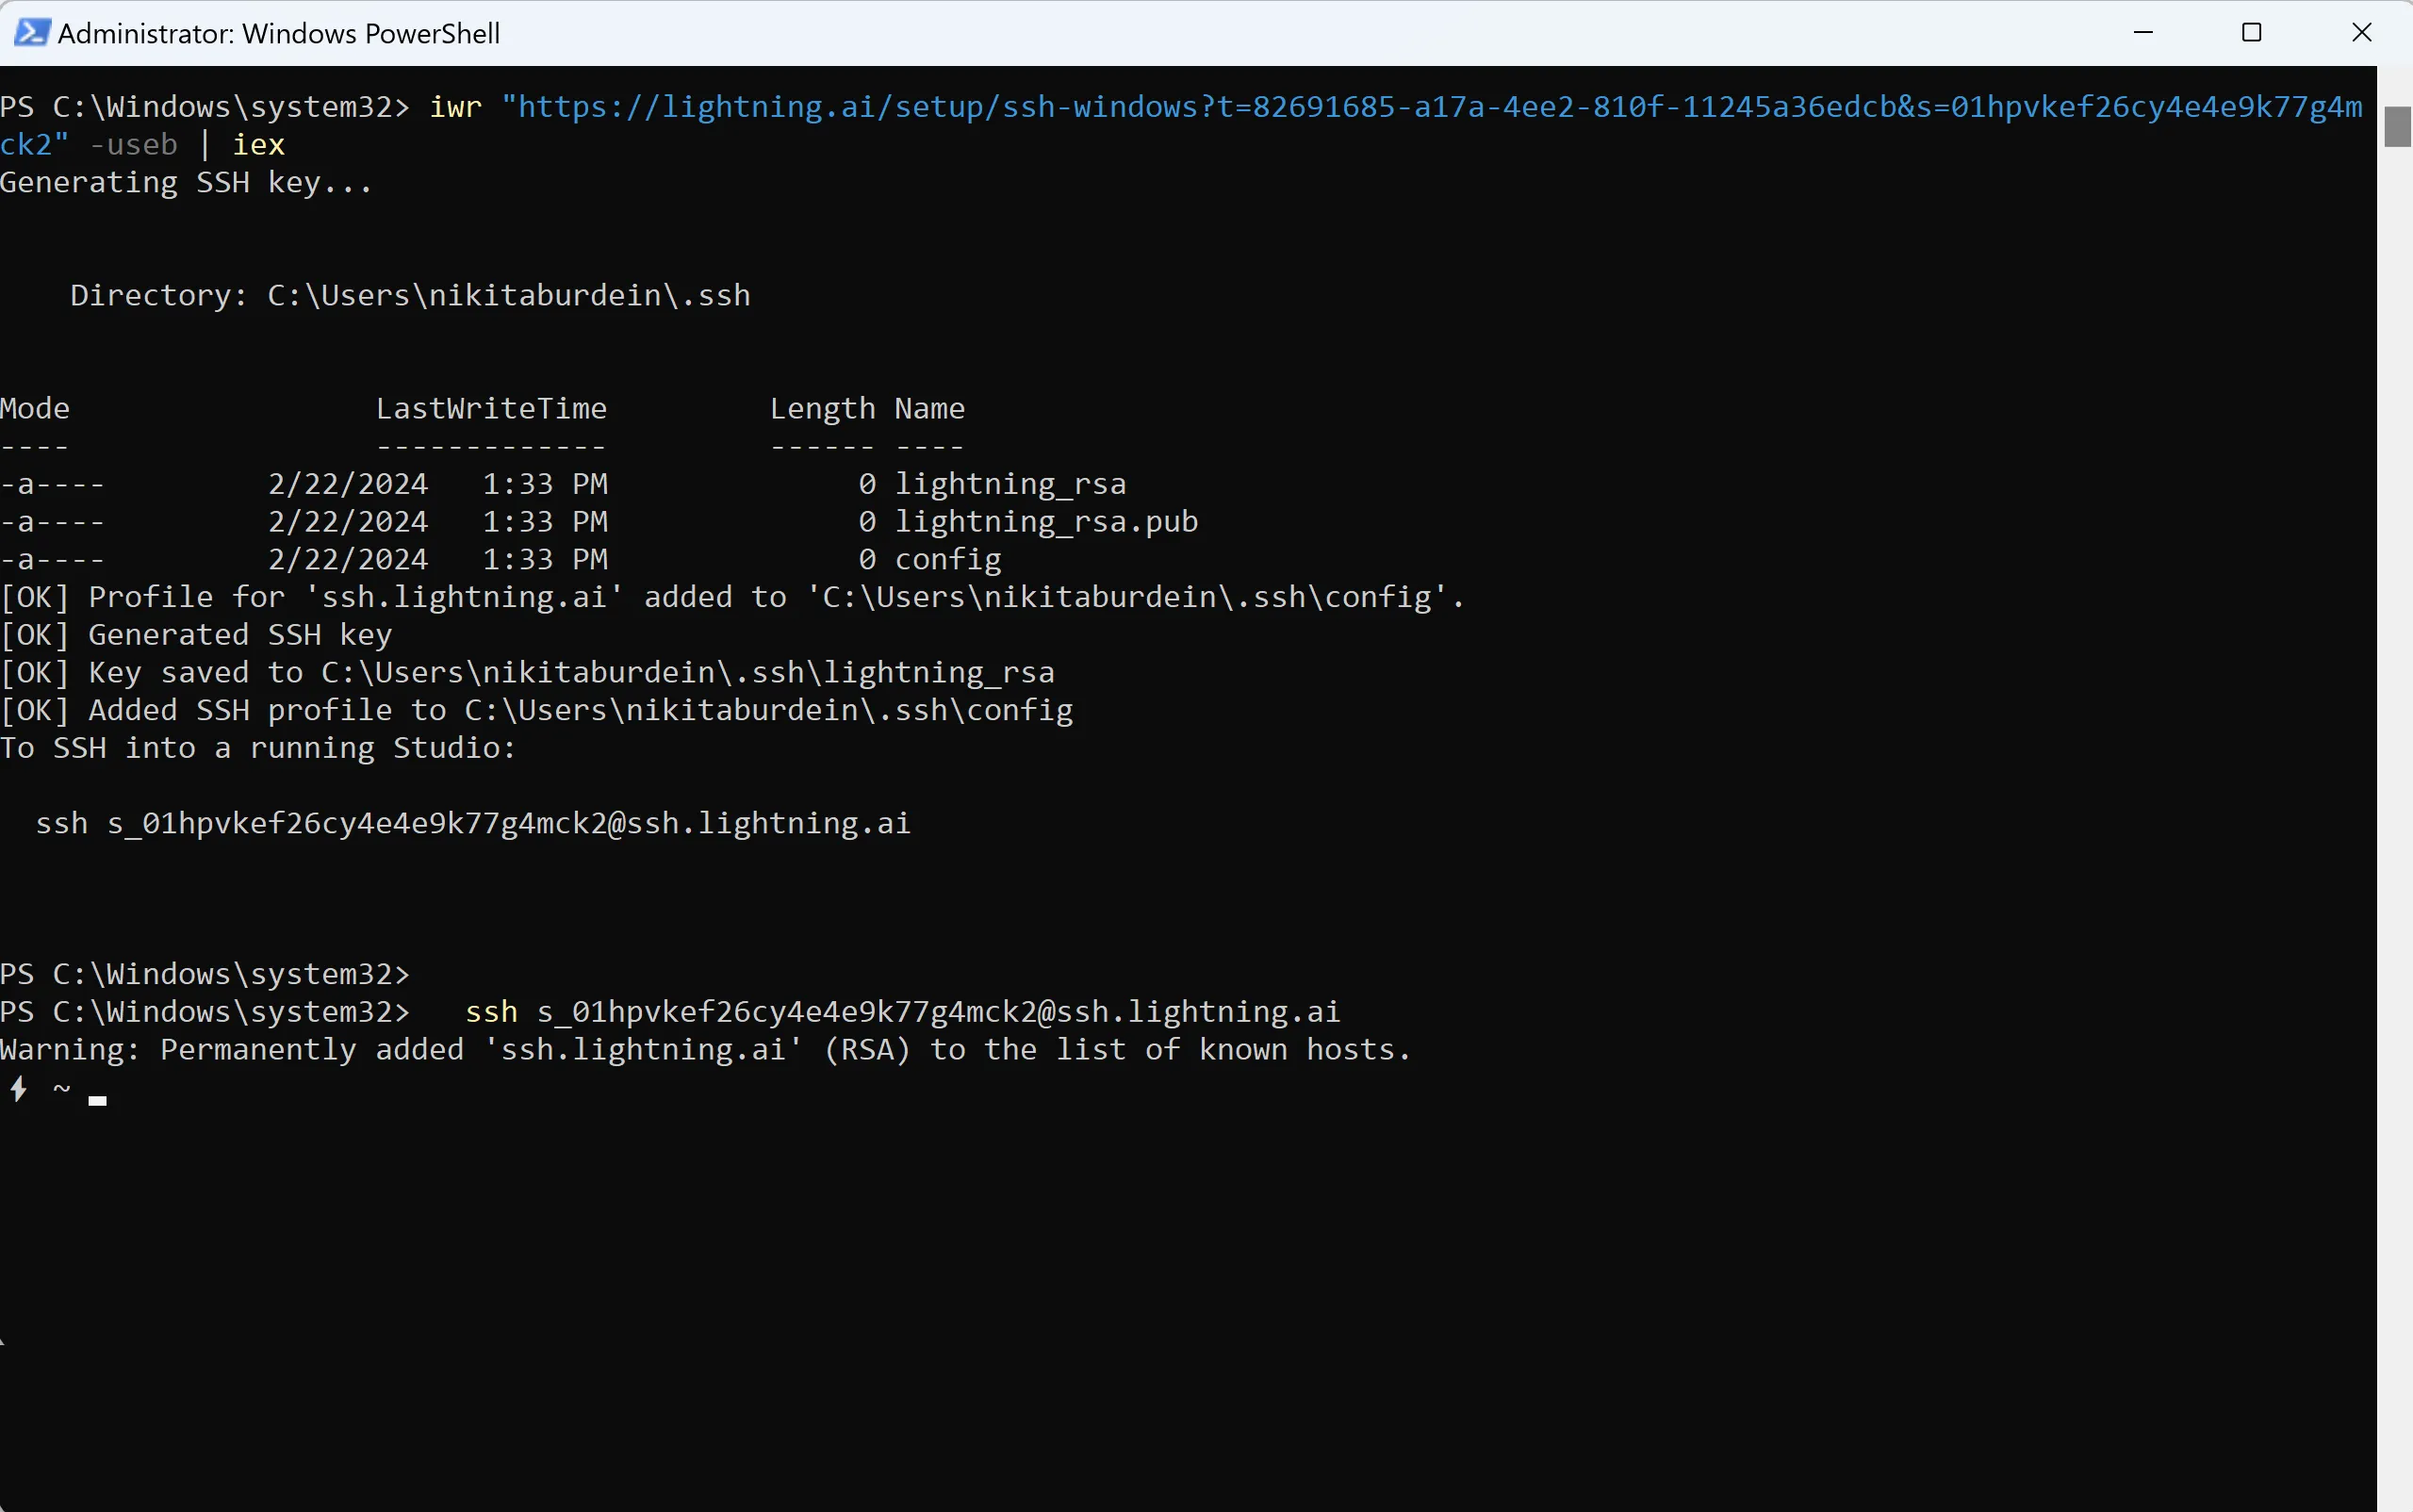
Task: Click the file name 'lightning_rsa'
Action: click(x=1010, y=484)
